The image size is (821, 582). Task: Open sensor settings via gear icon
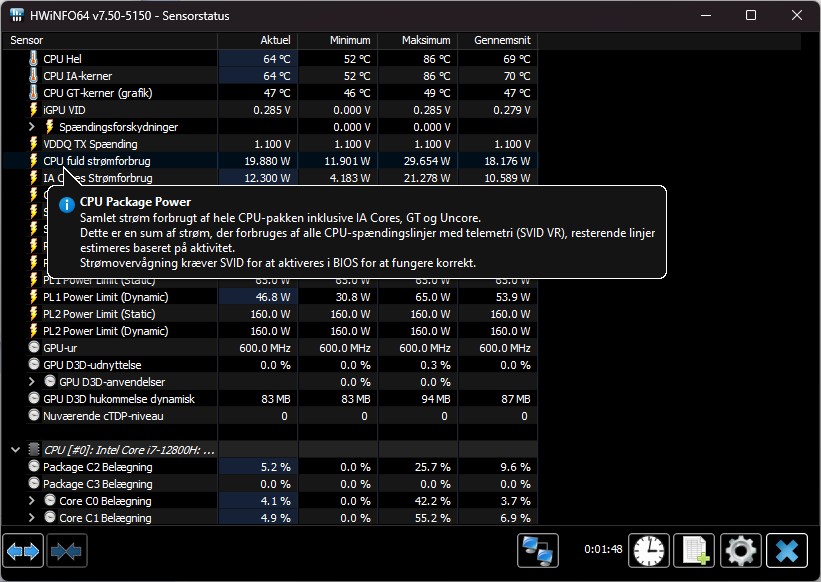(x=741, y=550)
